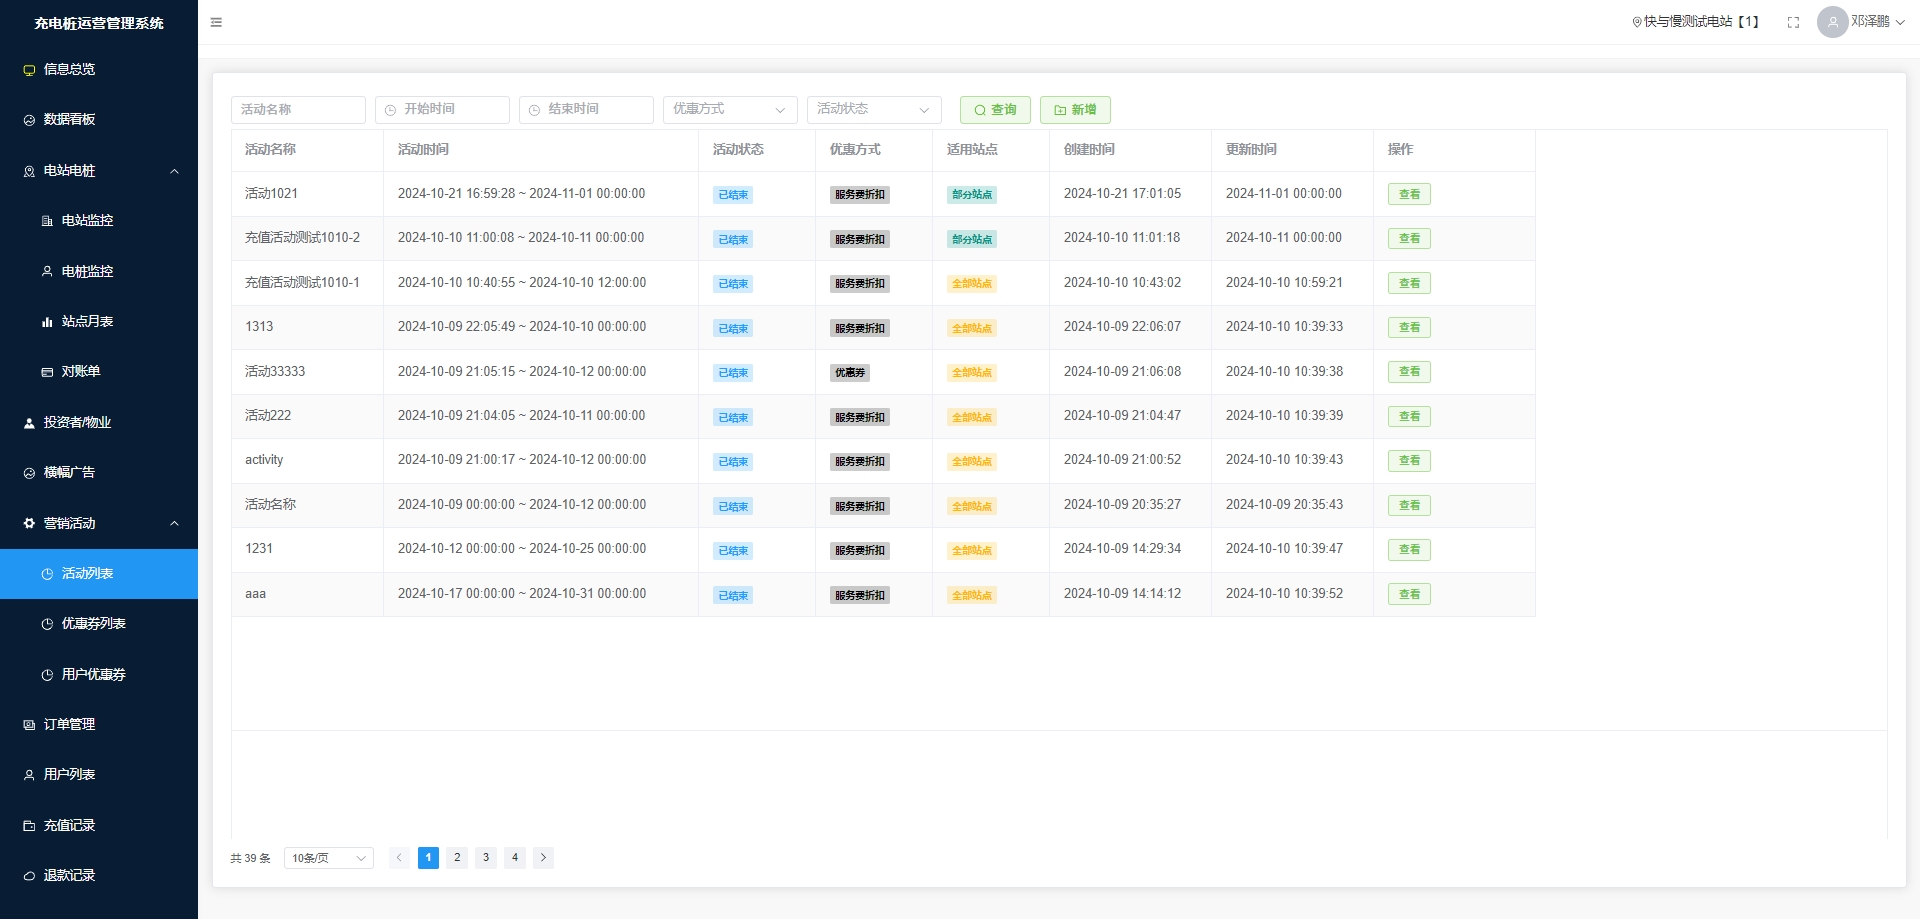Screen dimensions: 1920x919
Task: Go to next page arrow
Action: [543, 858]
